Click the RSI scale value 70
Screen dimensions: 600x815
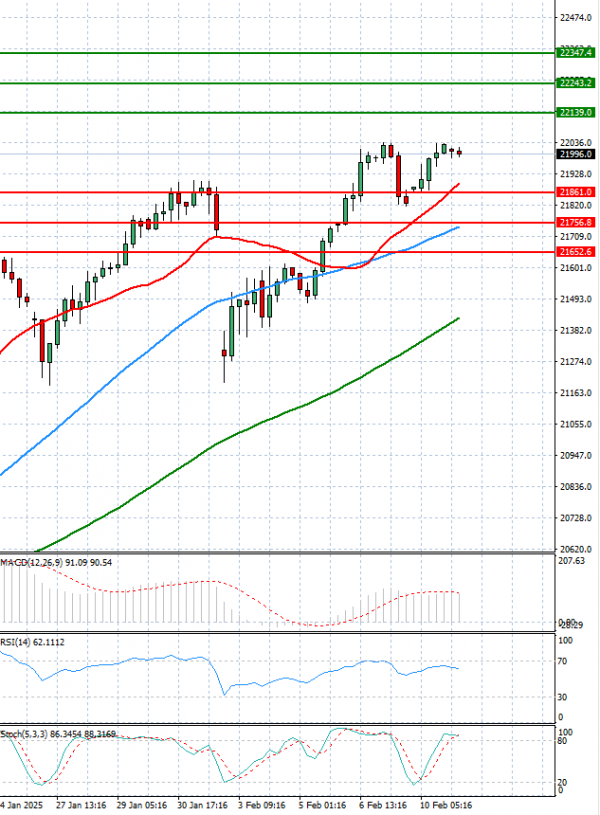[x=562, y=662]
